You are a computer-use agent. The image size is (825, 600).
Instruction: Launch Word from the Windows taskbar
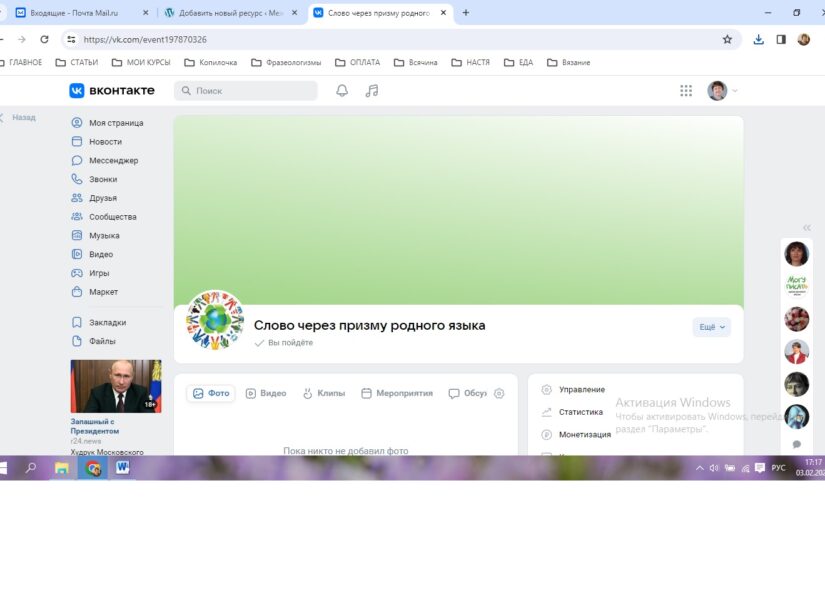[x=123, y=468]
